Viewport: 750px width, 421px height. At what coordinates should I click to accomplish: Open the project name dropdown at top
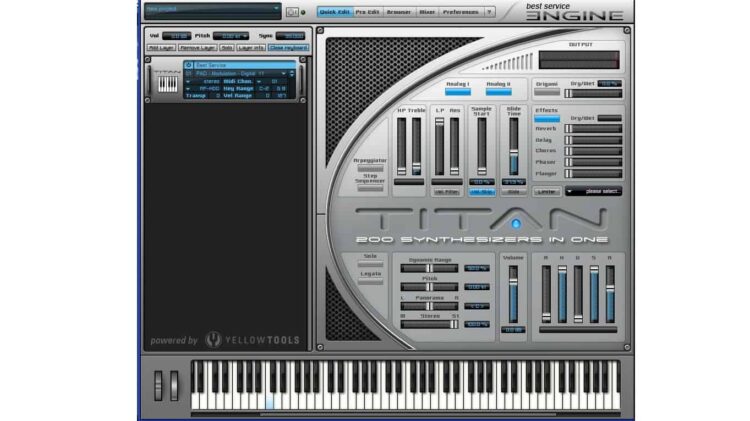pyautogui.click(x=213, y=11)
